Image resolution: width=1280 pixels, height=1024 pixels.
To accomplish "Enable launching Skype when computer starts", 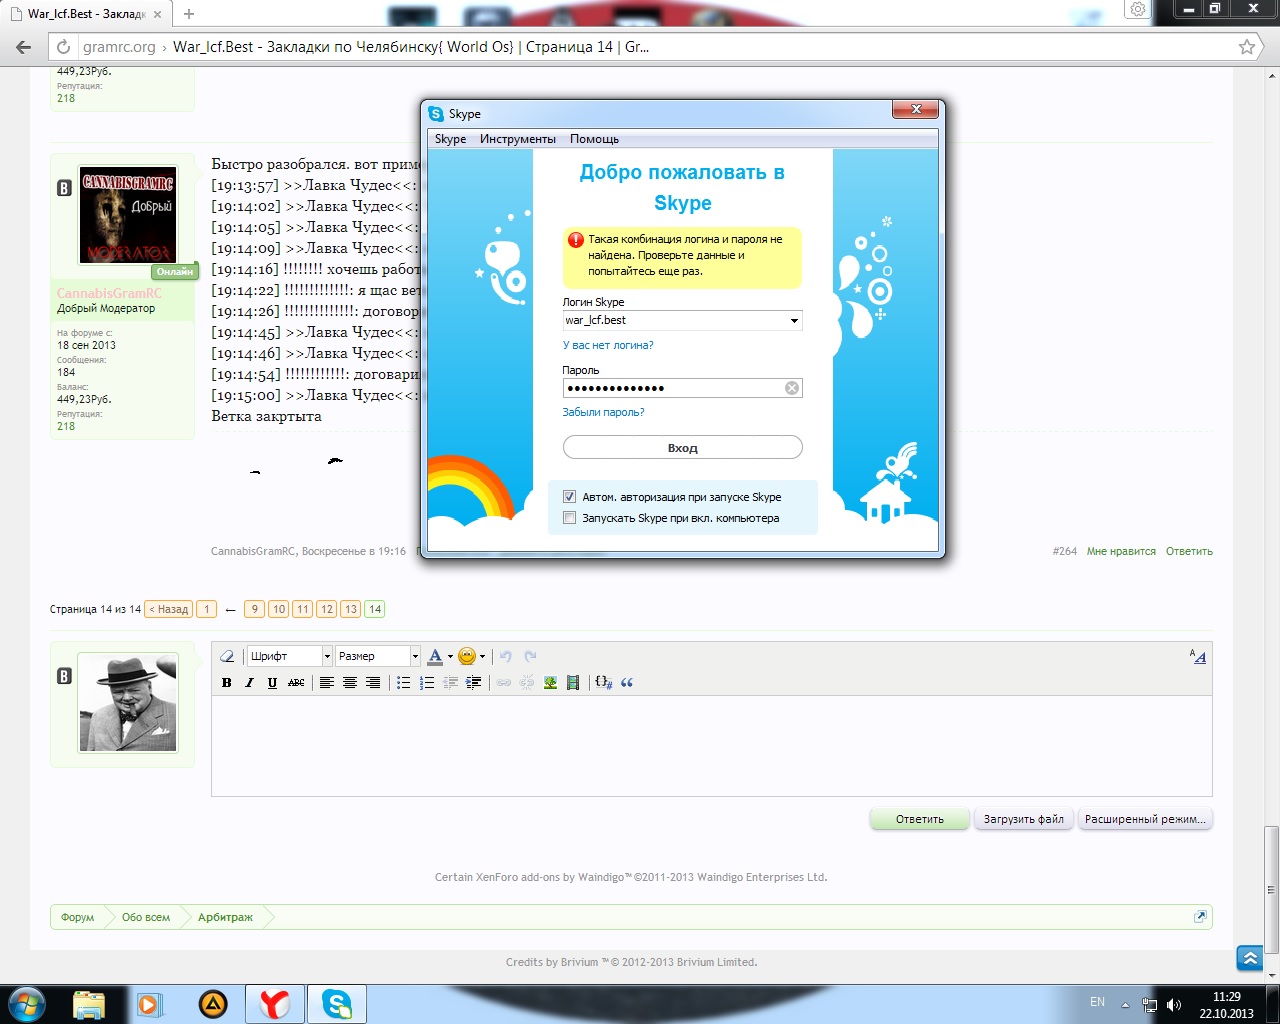I will 570,518.
